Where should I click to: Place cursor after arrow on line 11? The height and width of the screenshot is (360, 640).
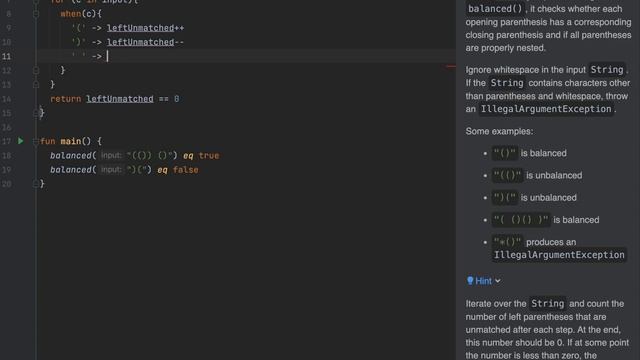point(107,56)
